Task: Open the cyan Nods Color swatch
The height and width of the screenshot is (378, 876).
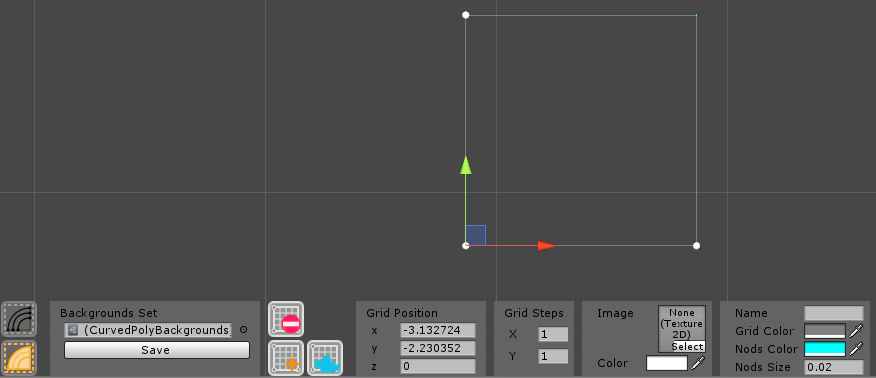Action: point(825,349)
